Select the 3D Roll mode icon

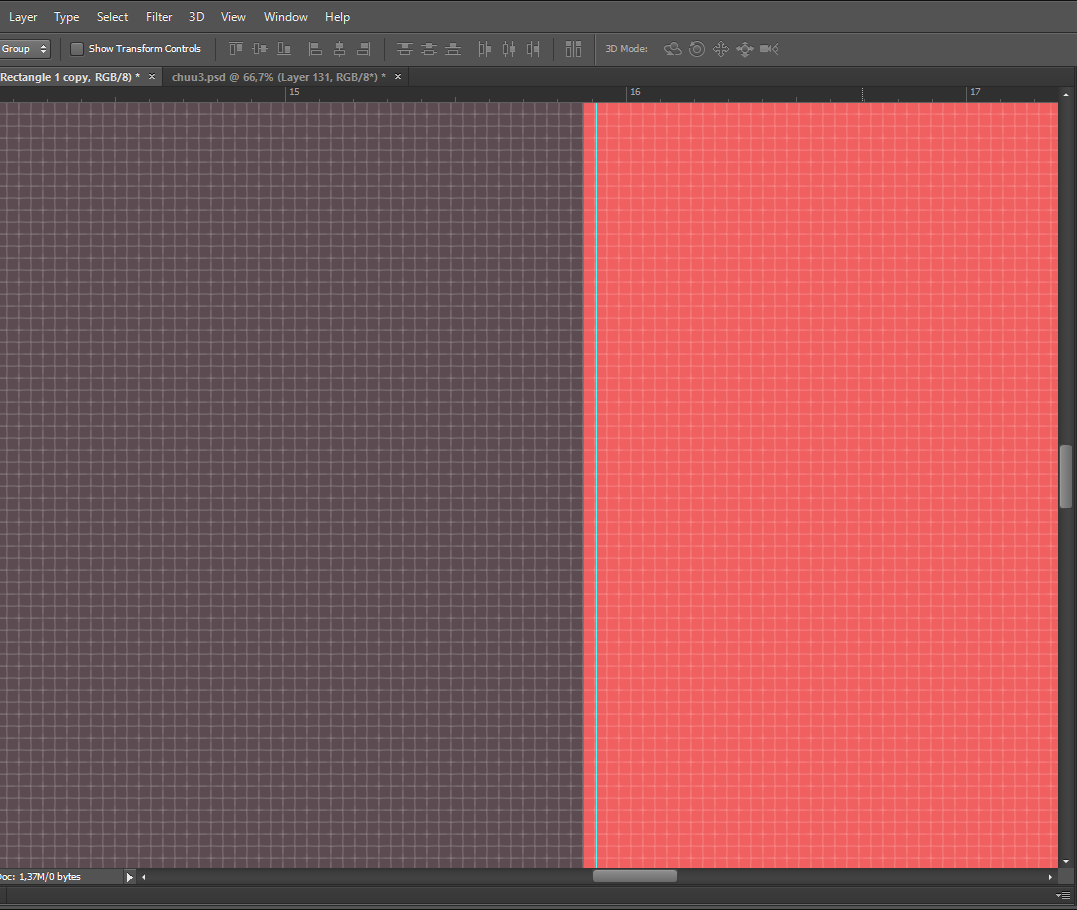(696, 49)
